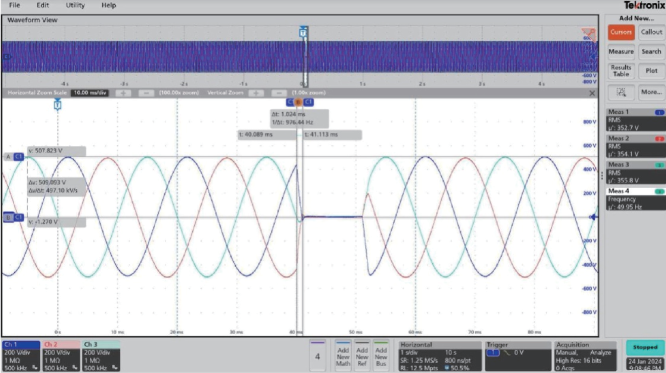Click the overview probe icon top-right

(x=589, y=34)
